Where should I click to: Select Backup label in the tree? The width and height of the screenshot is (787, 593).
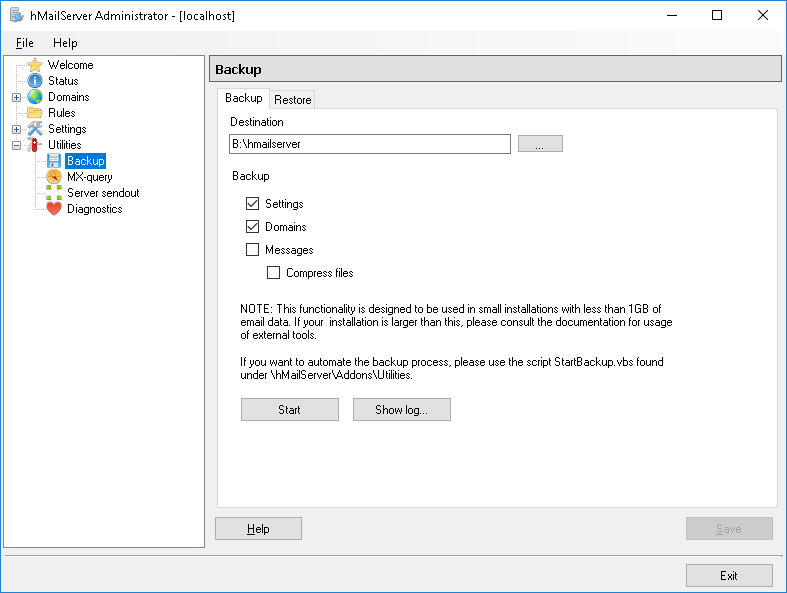coord(86,161)
